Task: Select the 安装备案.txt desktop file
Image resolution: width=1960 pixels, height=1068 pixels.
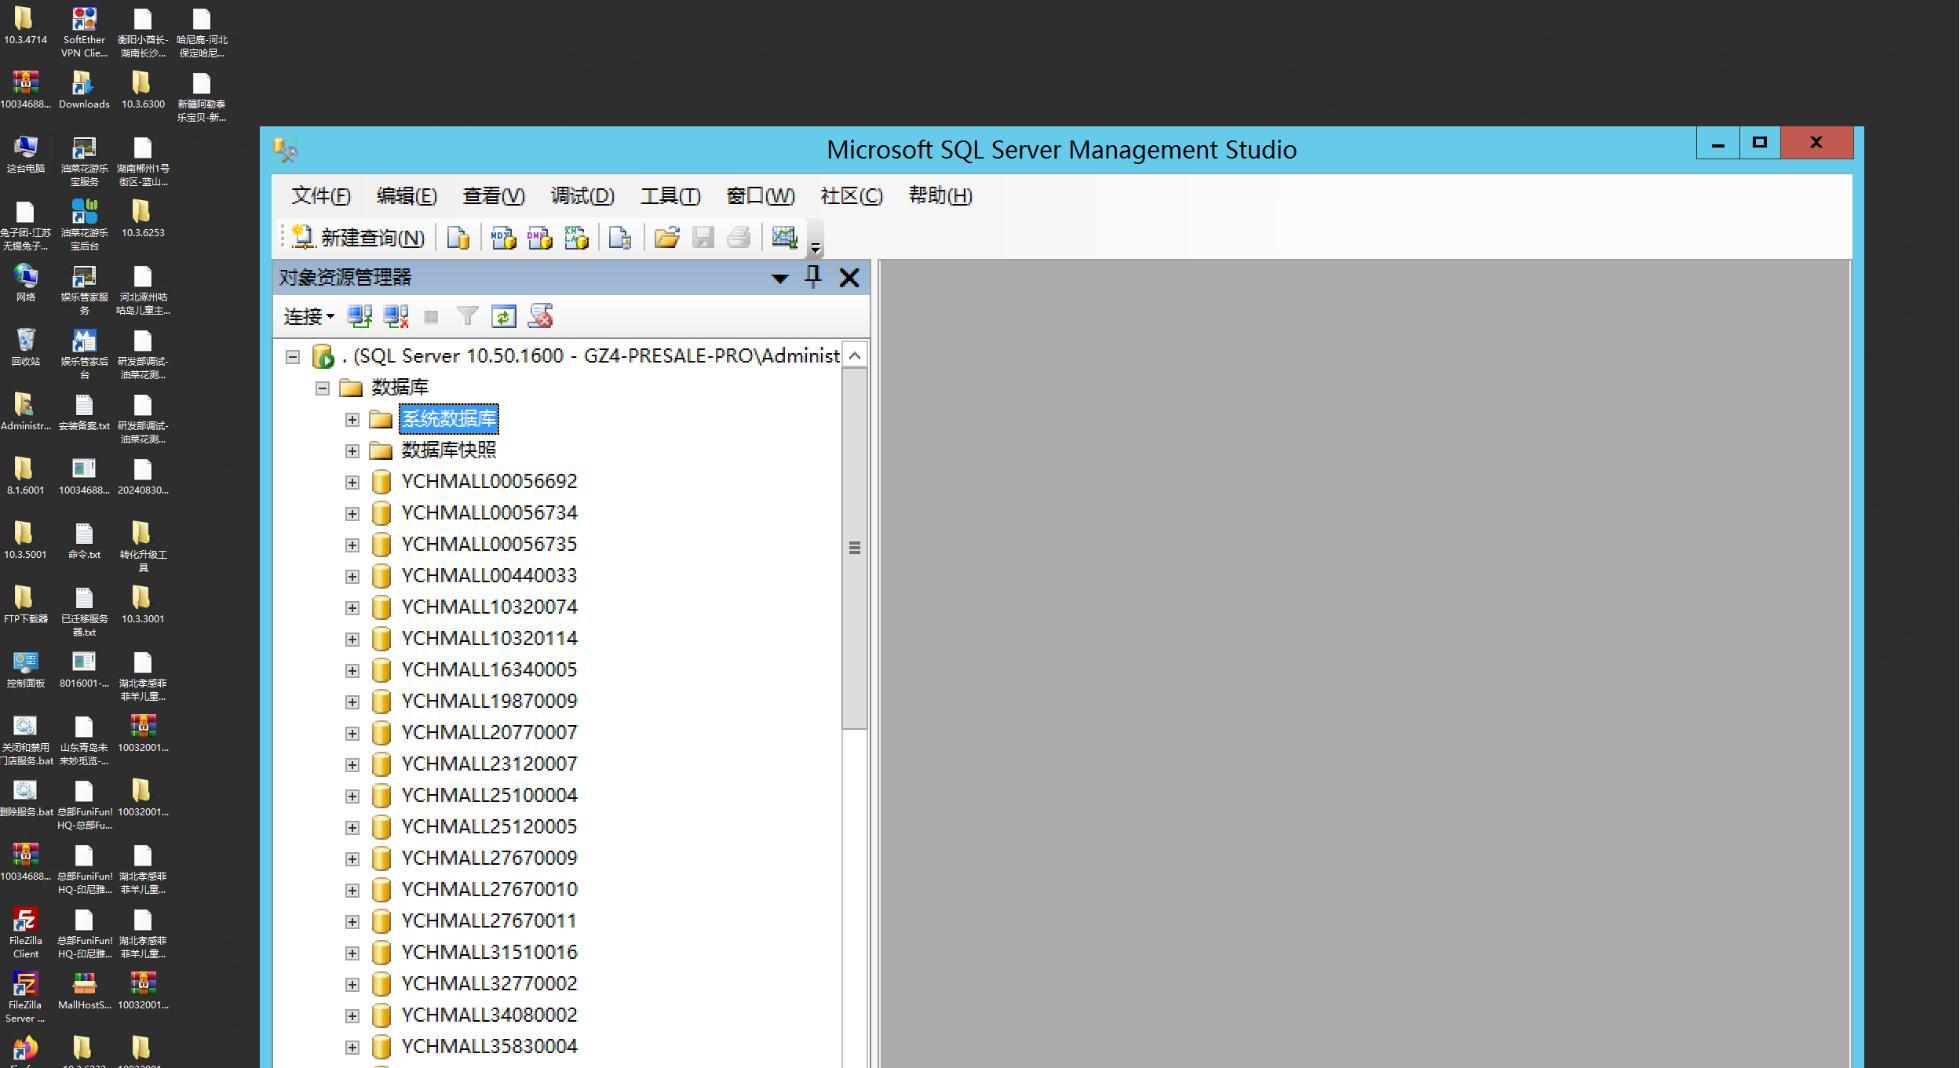Action: click(84, 412)
